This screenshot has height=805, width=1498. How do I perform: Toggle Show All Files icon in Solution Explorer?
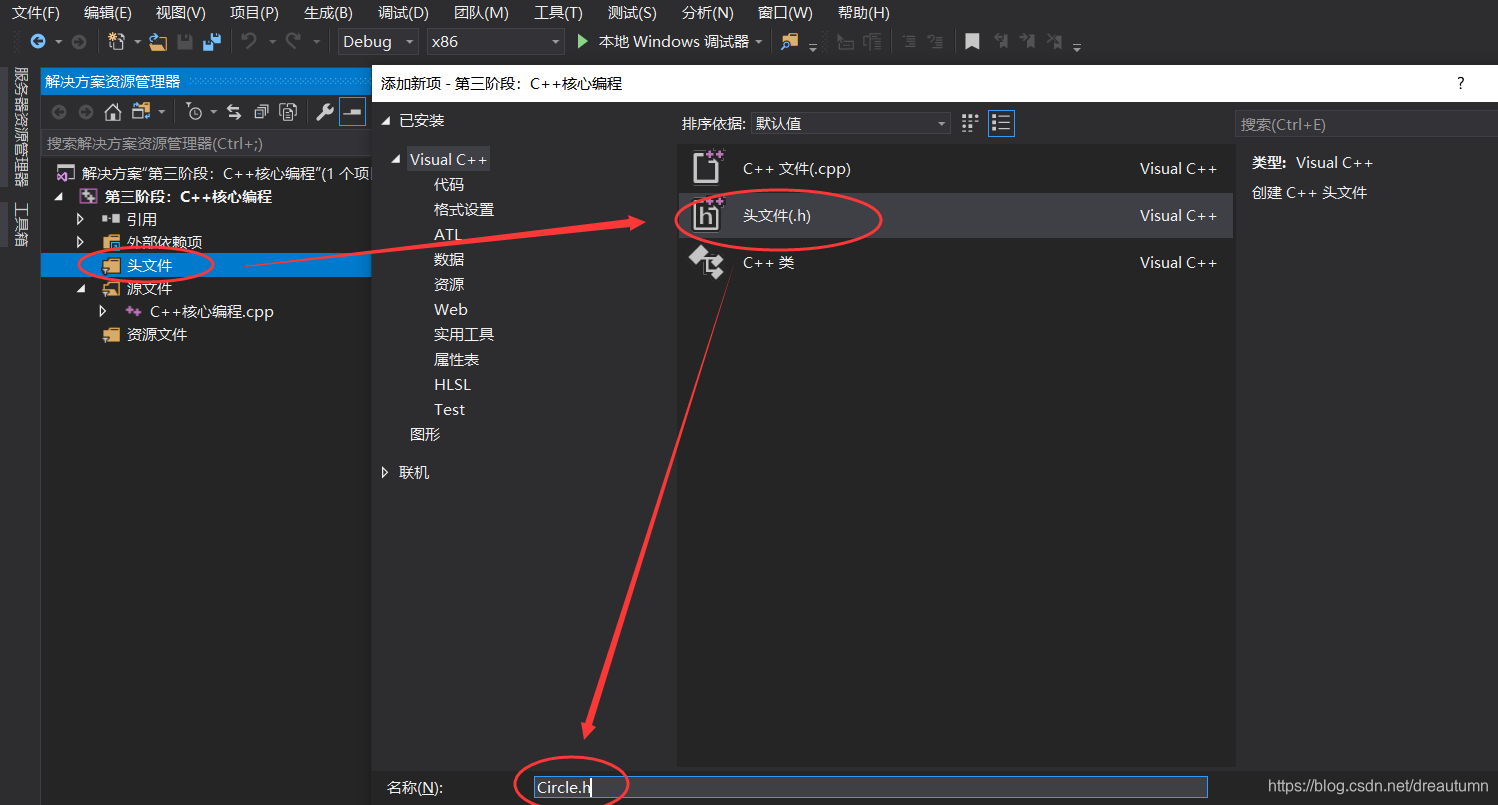pos(288,112)
